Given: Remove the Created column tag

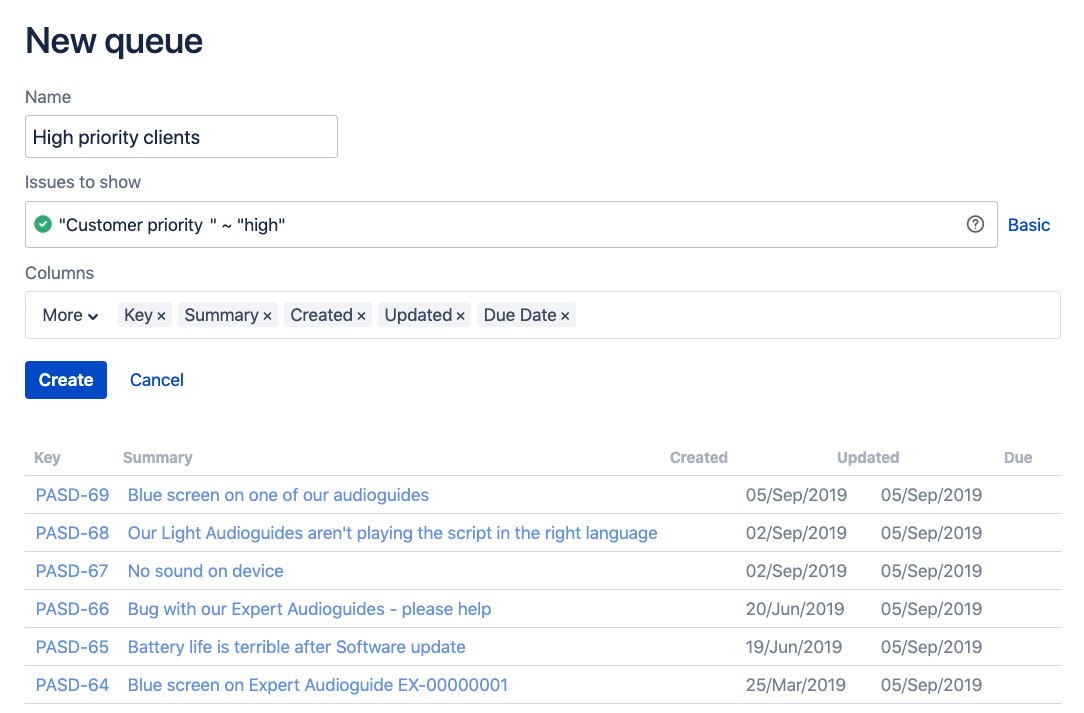Looking at the screenshot, I should [x=362, y=316].
